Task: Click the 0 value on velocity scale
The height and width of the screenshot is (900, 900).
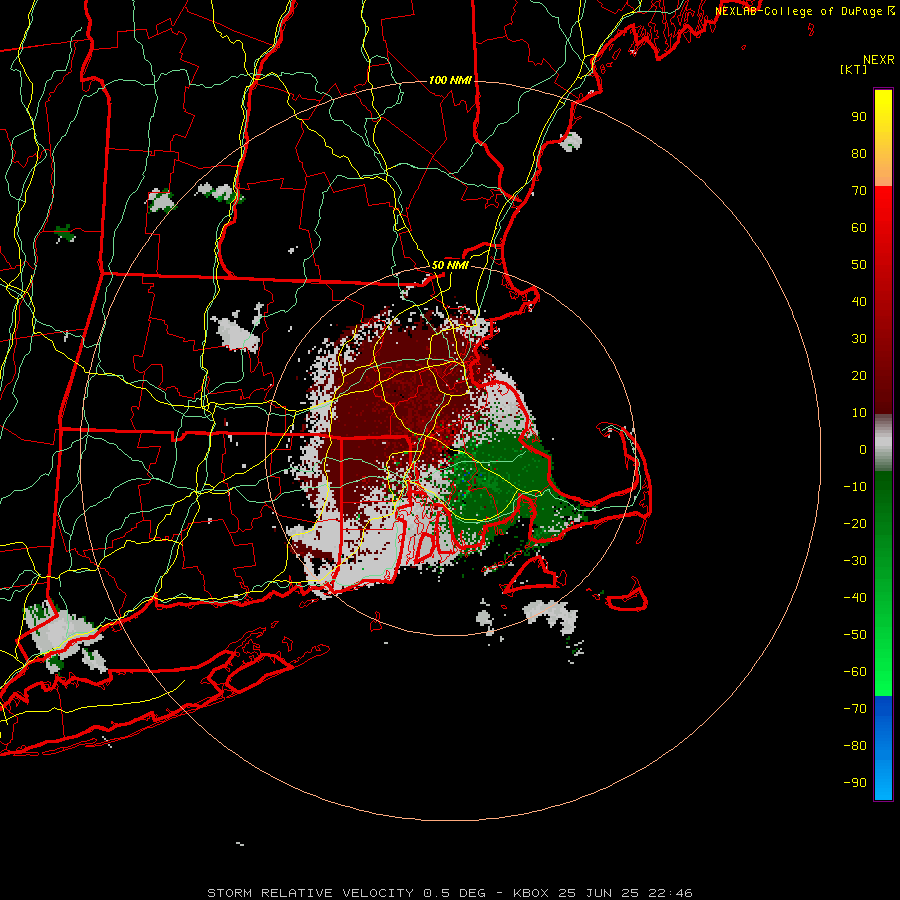Action: coord(863,450)
